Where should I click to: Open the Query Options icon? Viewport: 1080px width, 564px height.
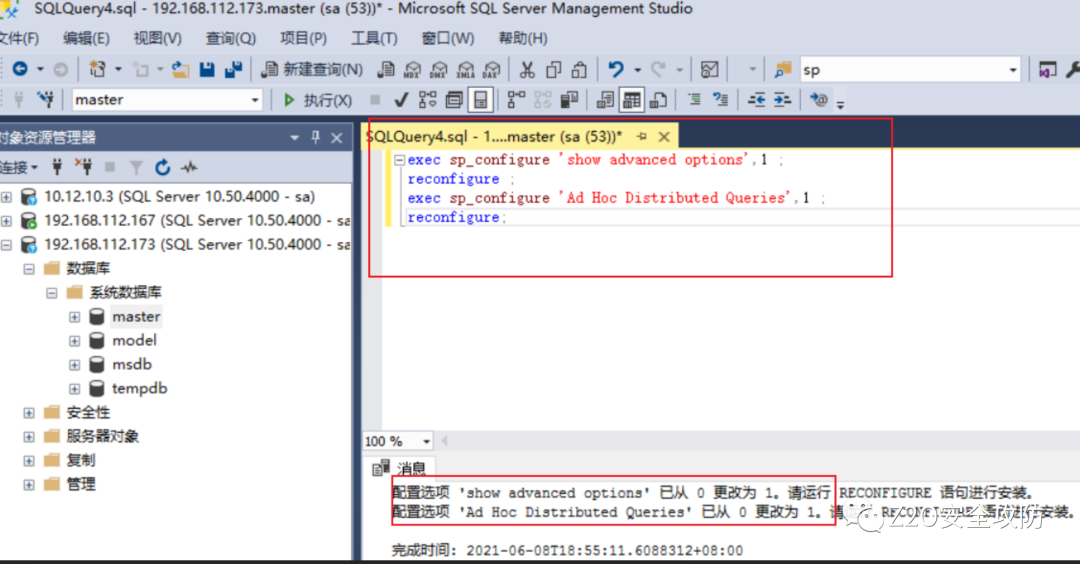[x=454, y=100]
